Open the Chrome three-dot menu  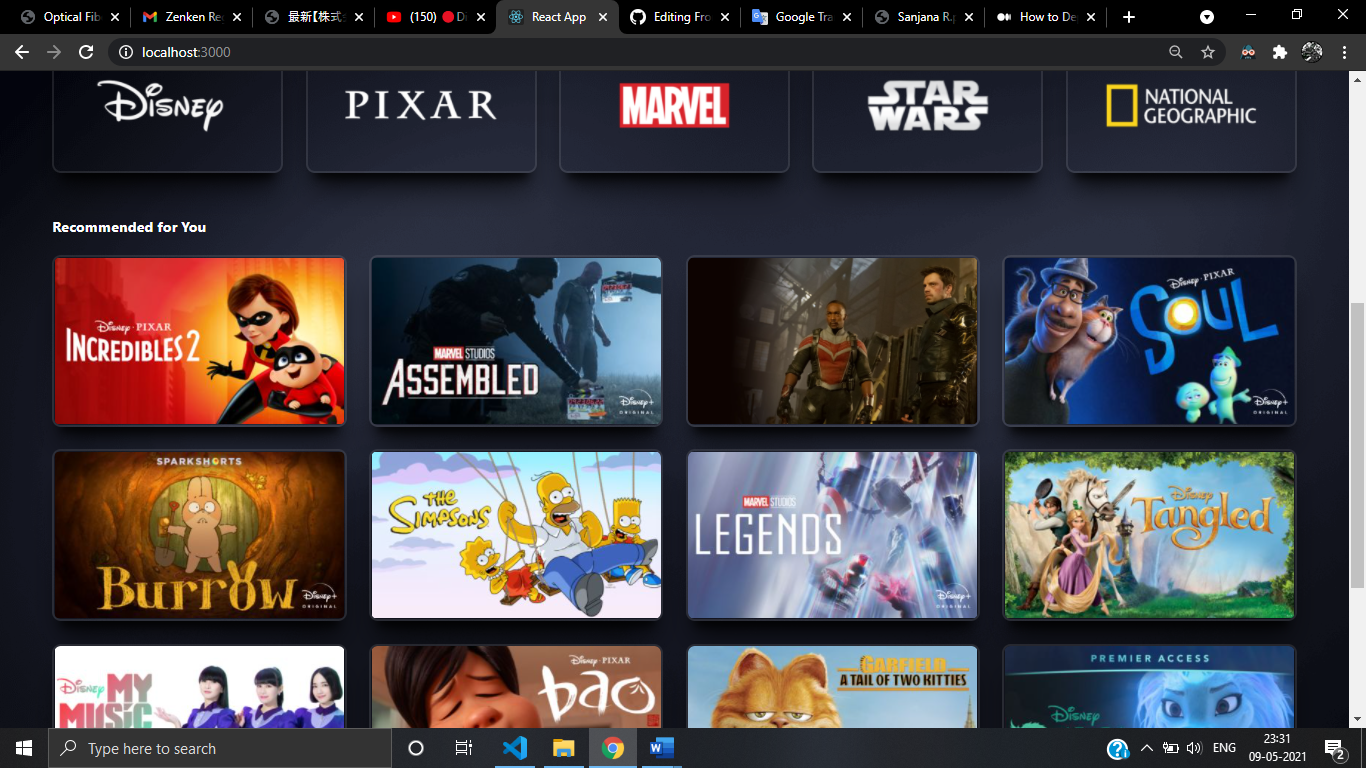pos(1344,53)
